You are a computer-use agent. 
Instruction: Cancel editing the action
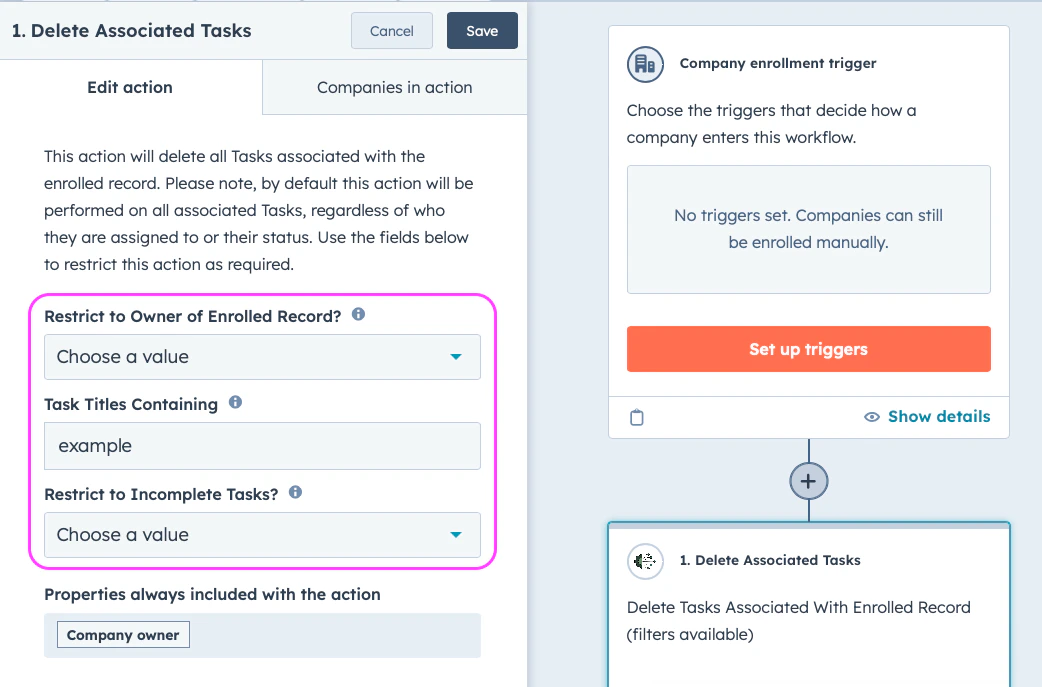click(391, 30)
